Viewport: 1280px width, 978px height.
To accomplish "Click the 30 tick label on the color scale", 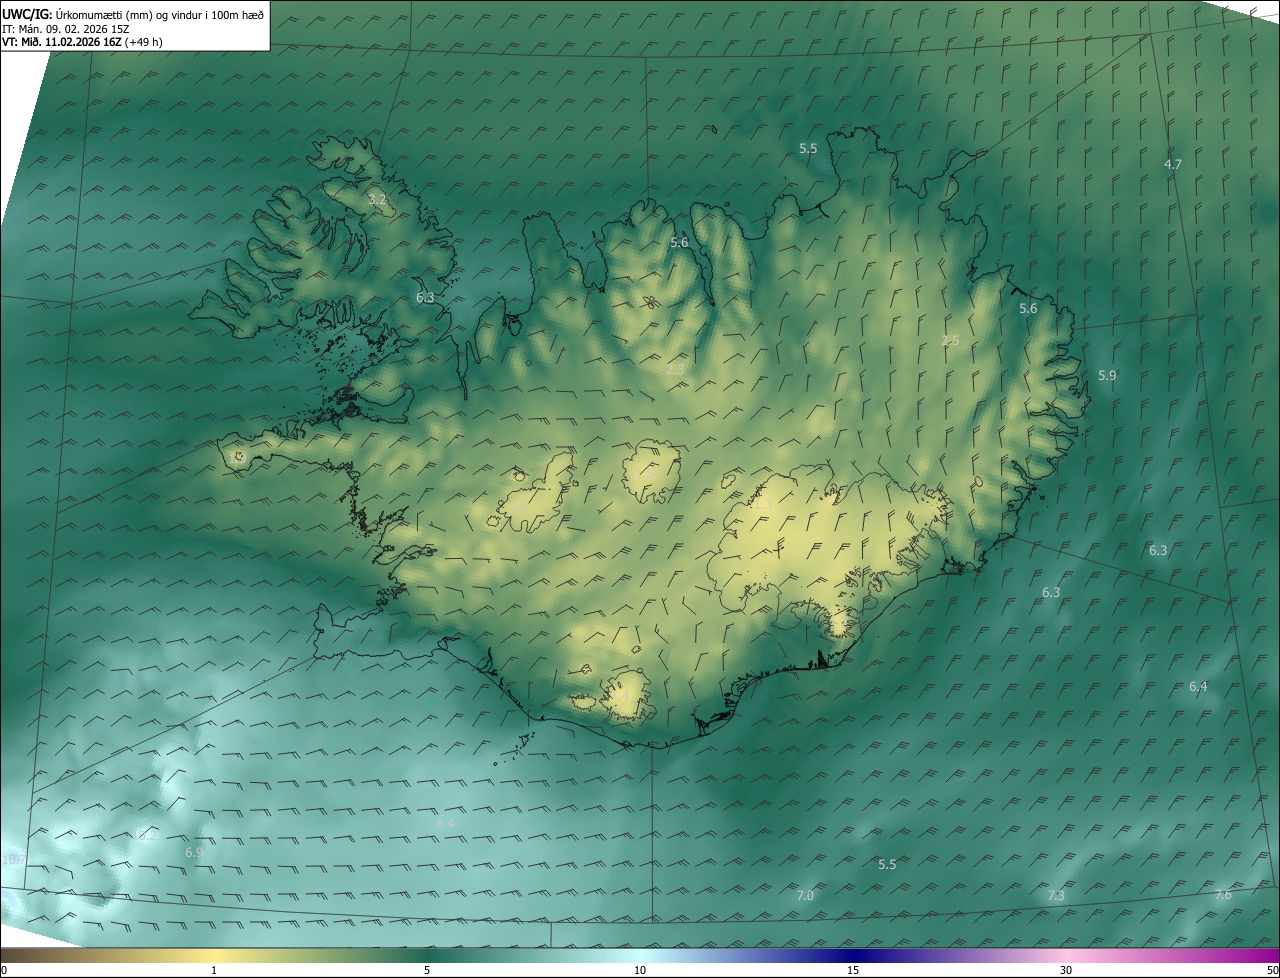I will click(1066, 971).
